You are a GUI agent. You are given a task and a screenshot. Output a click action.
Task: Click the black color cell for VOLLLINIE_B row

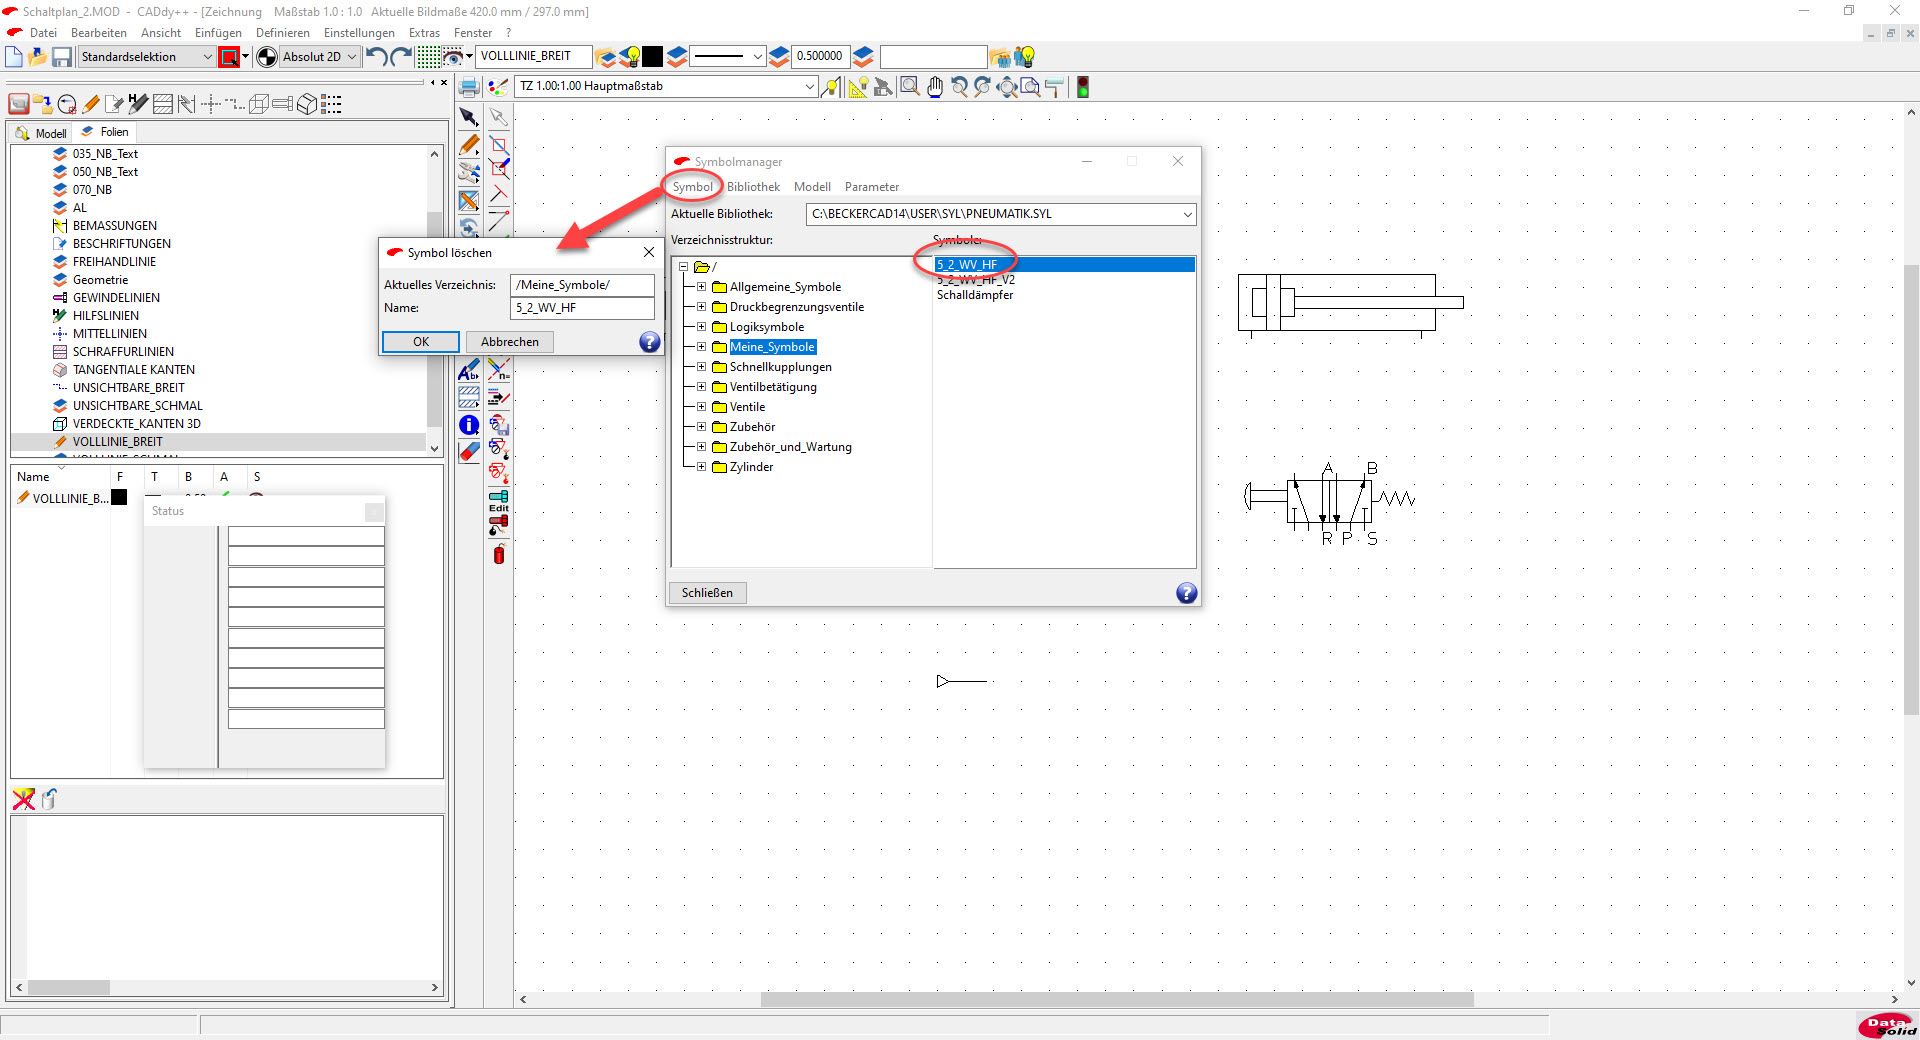(120, 498)
